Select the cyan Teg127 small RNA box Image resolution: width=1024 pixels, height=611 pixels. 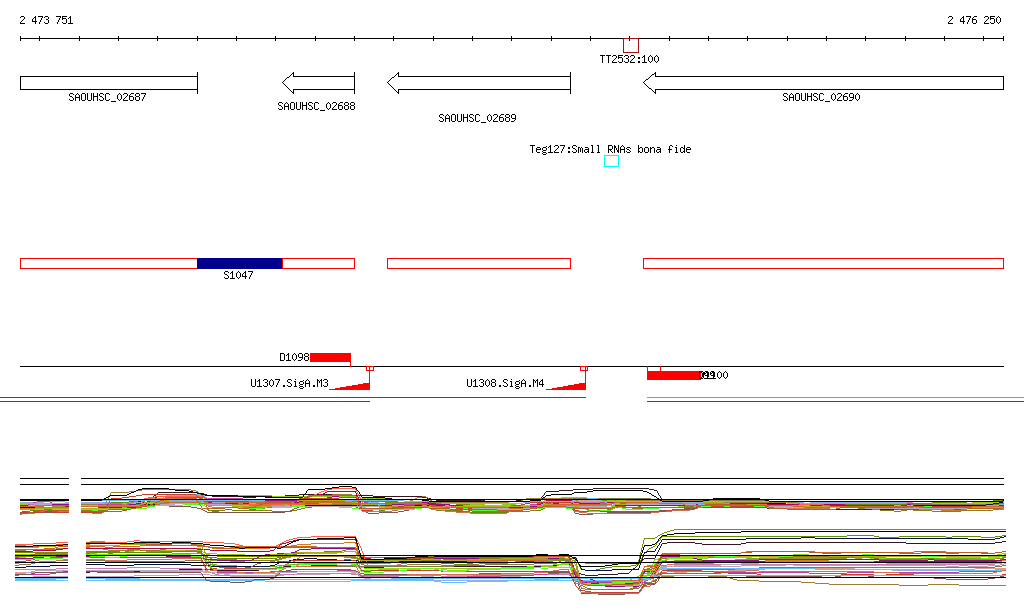[611, 161]
